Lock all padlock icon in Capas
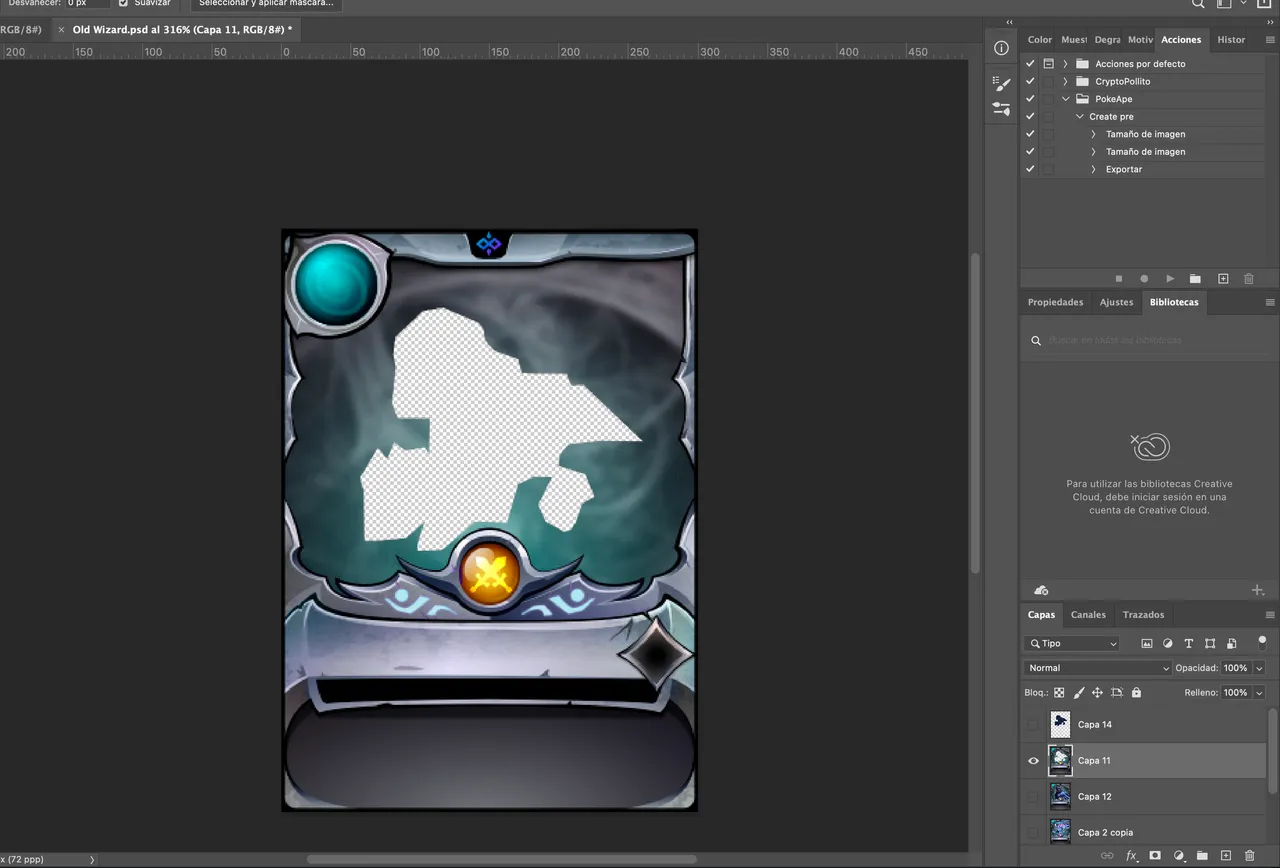 pos(1136,692)
